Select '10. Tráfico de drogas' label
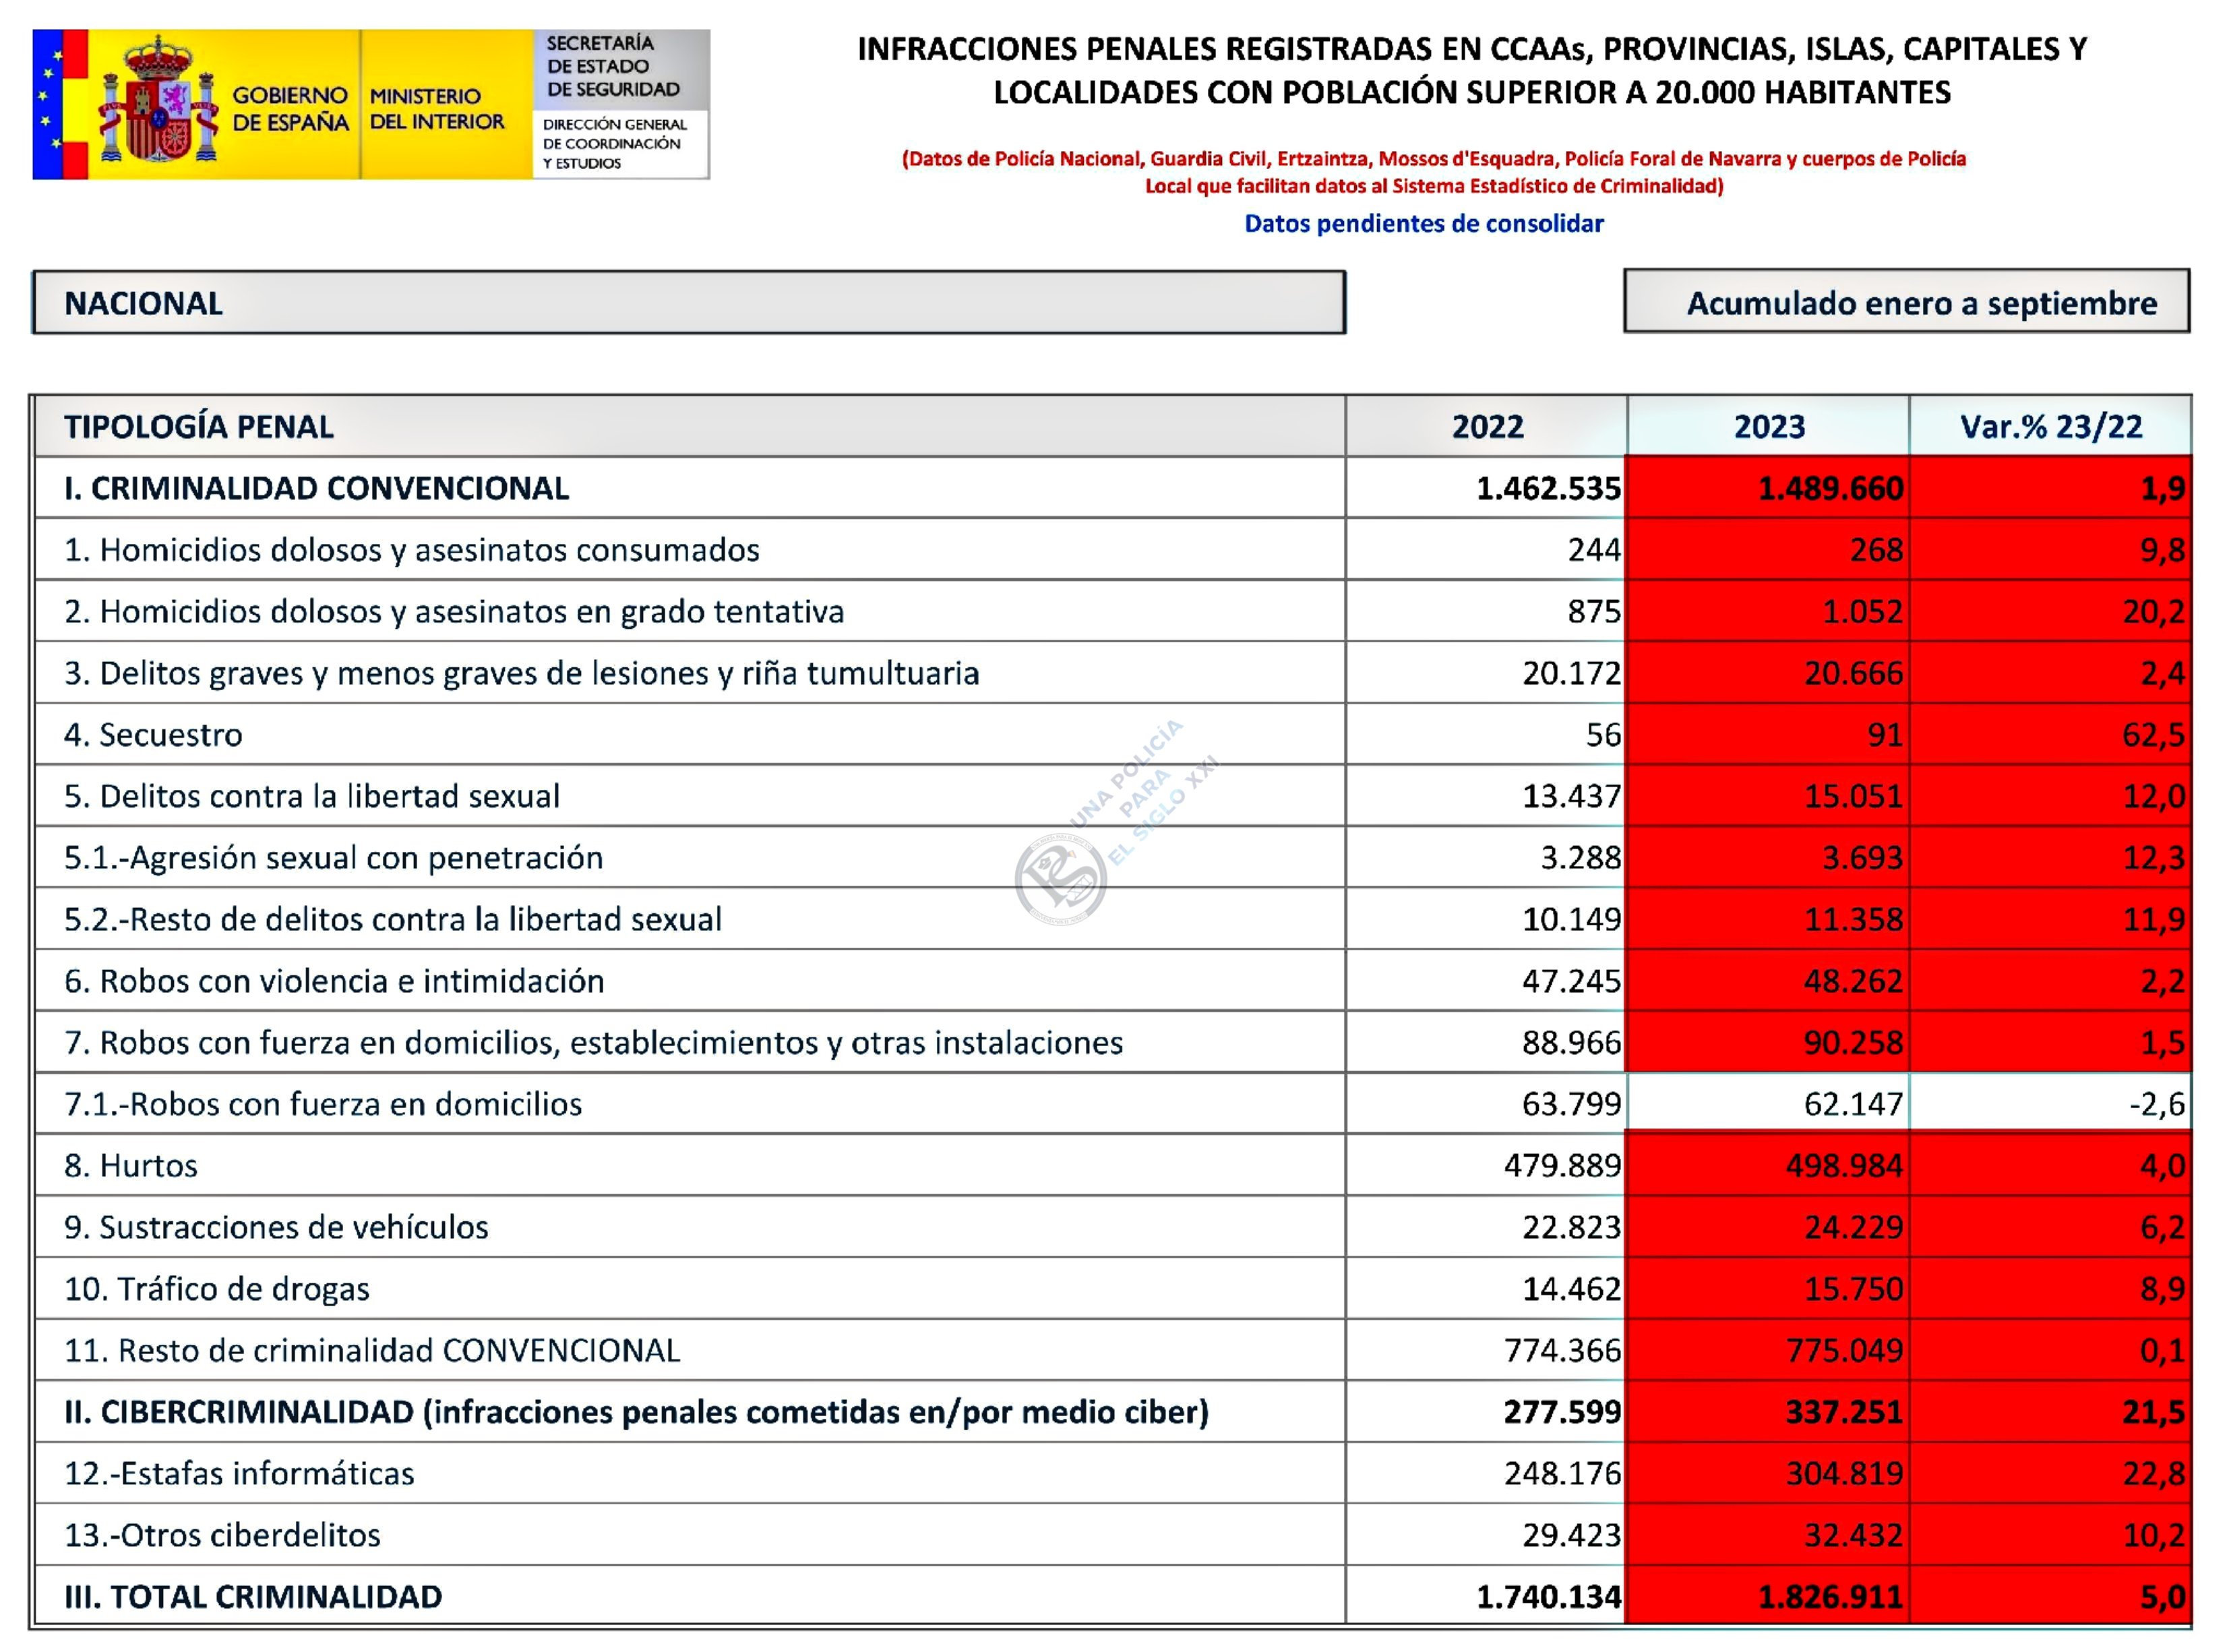2229x1652 pixels. coord(217,1289)
